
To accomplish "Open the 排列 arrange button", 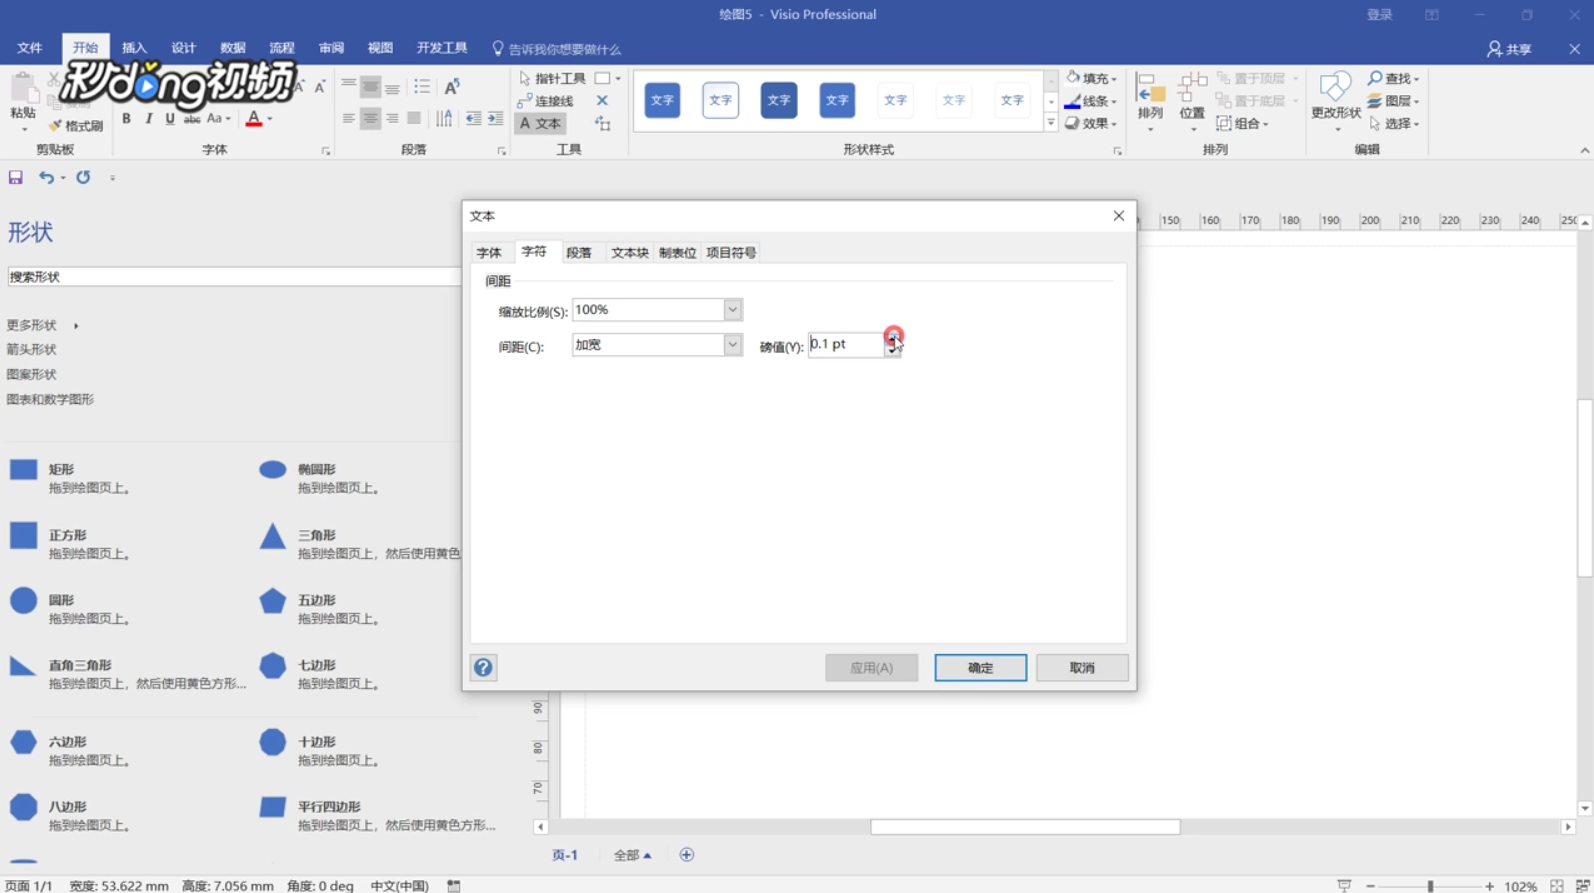I will (1150, 102).
